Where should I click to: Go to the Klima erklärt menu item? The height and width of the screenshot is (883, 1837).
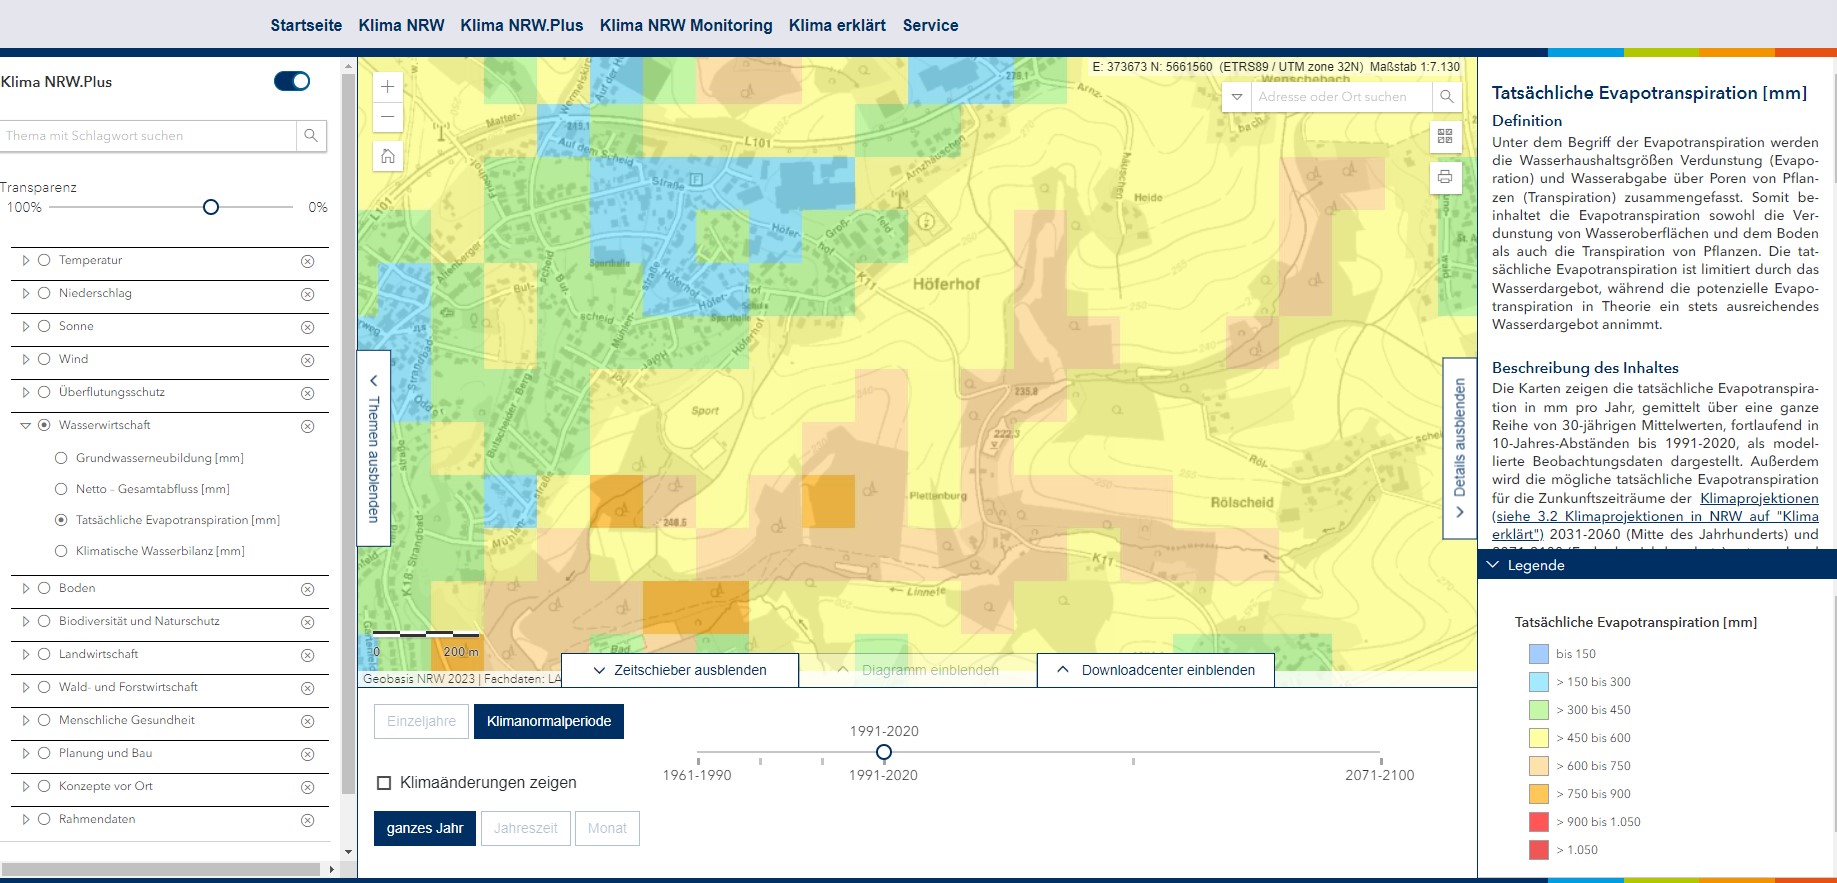(837, 25)
